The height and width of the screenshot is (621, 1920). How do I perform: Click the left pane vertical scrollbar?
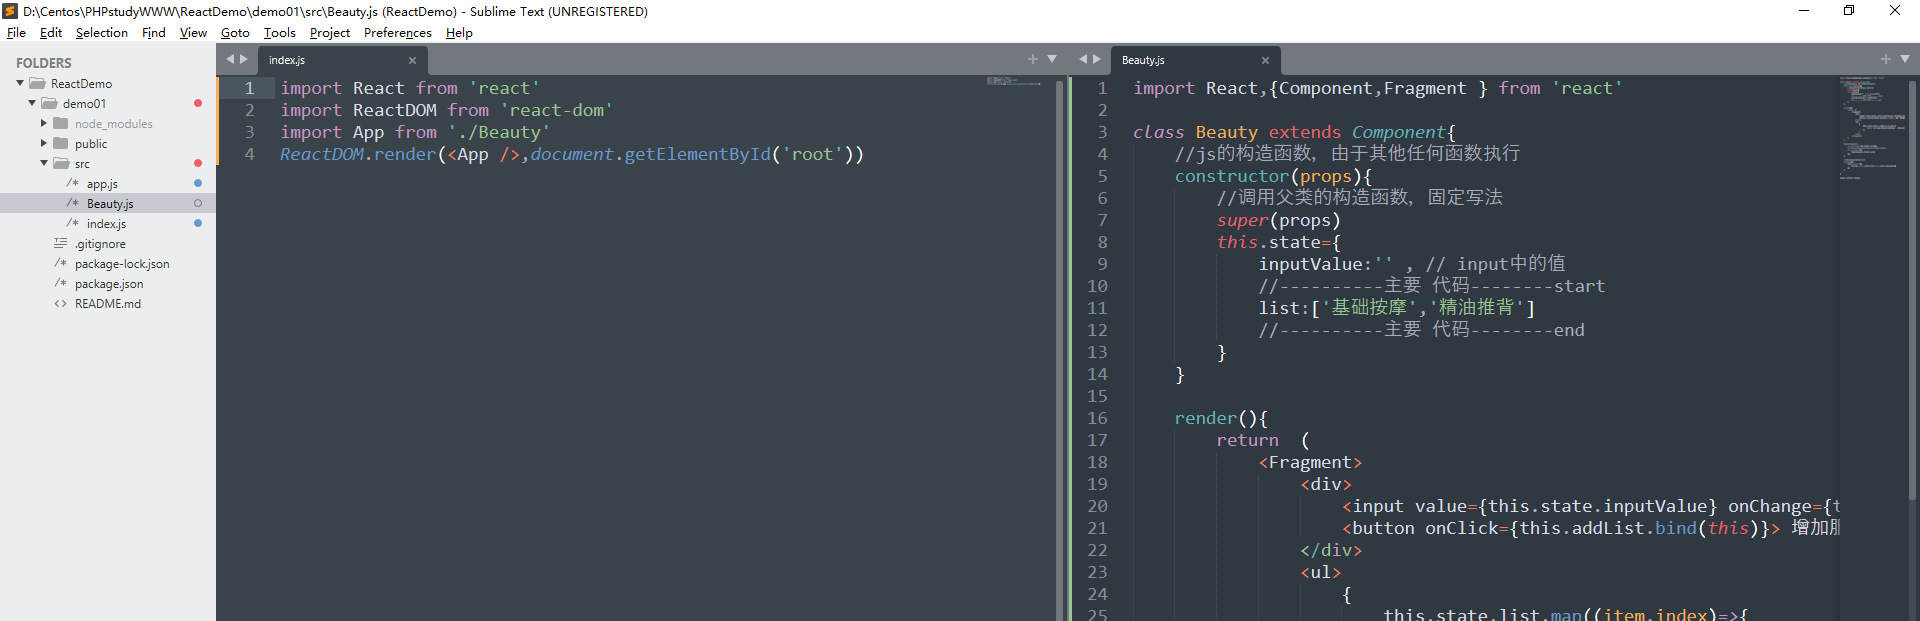coord(1059,348)
